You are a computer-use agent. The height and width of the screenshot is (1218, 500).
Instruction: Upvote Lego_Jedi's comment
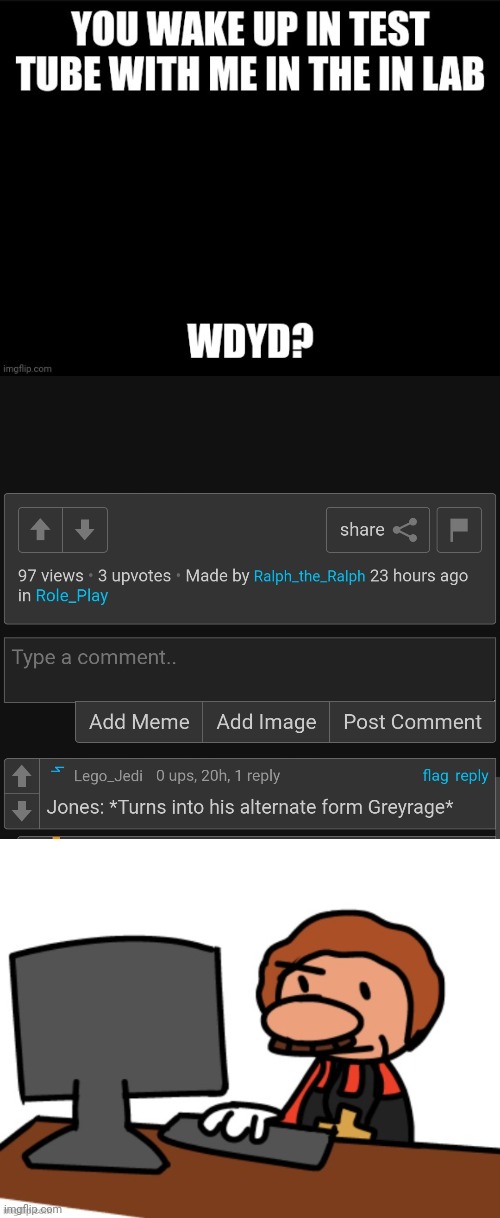click(x=22, y=776)
